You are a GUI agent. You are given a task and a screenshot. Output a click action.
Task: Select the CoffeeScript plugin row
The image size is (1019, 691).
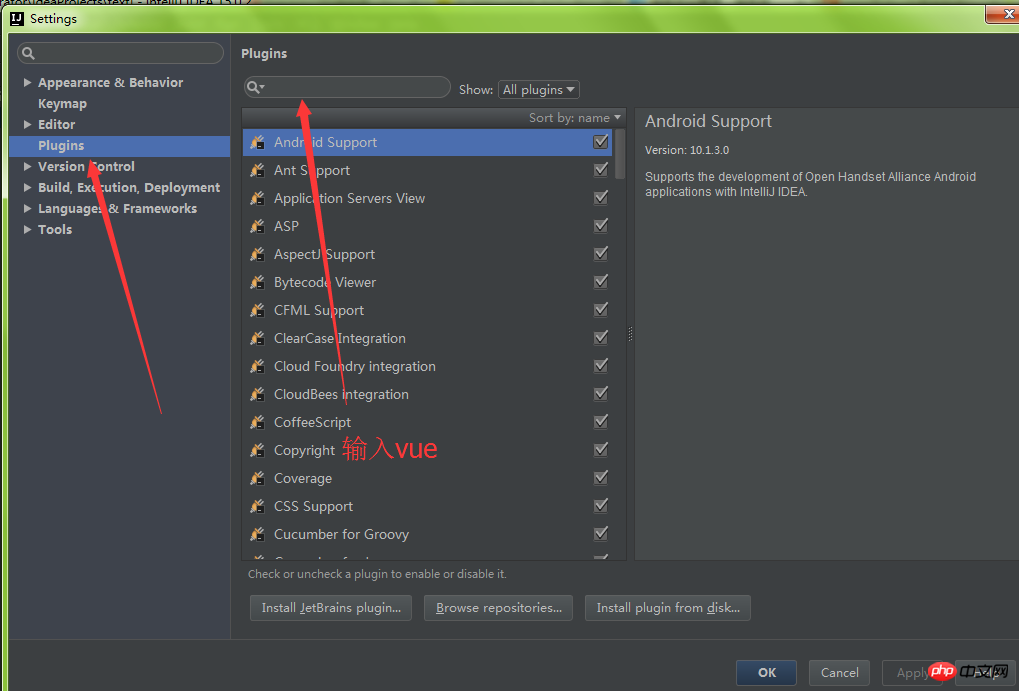click(x=428, y=422)
